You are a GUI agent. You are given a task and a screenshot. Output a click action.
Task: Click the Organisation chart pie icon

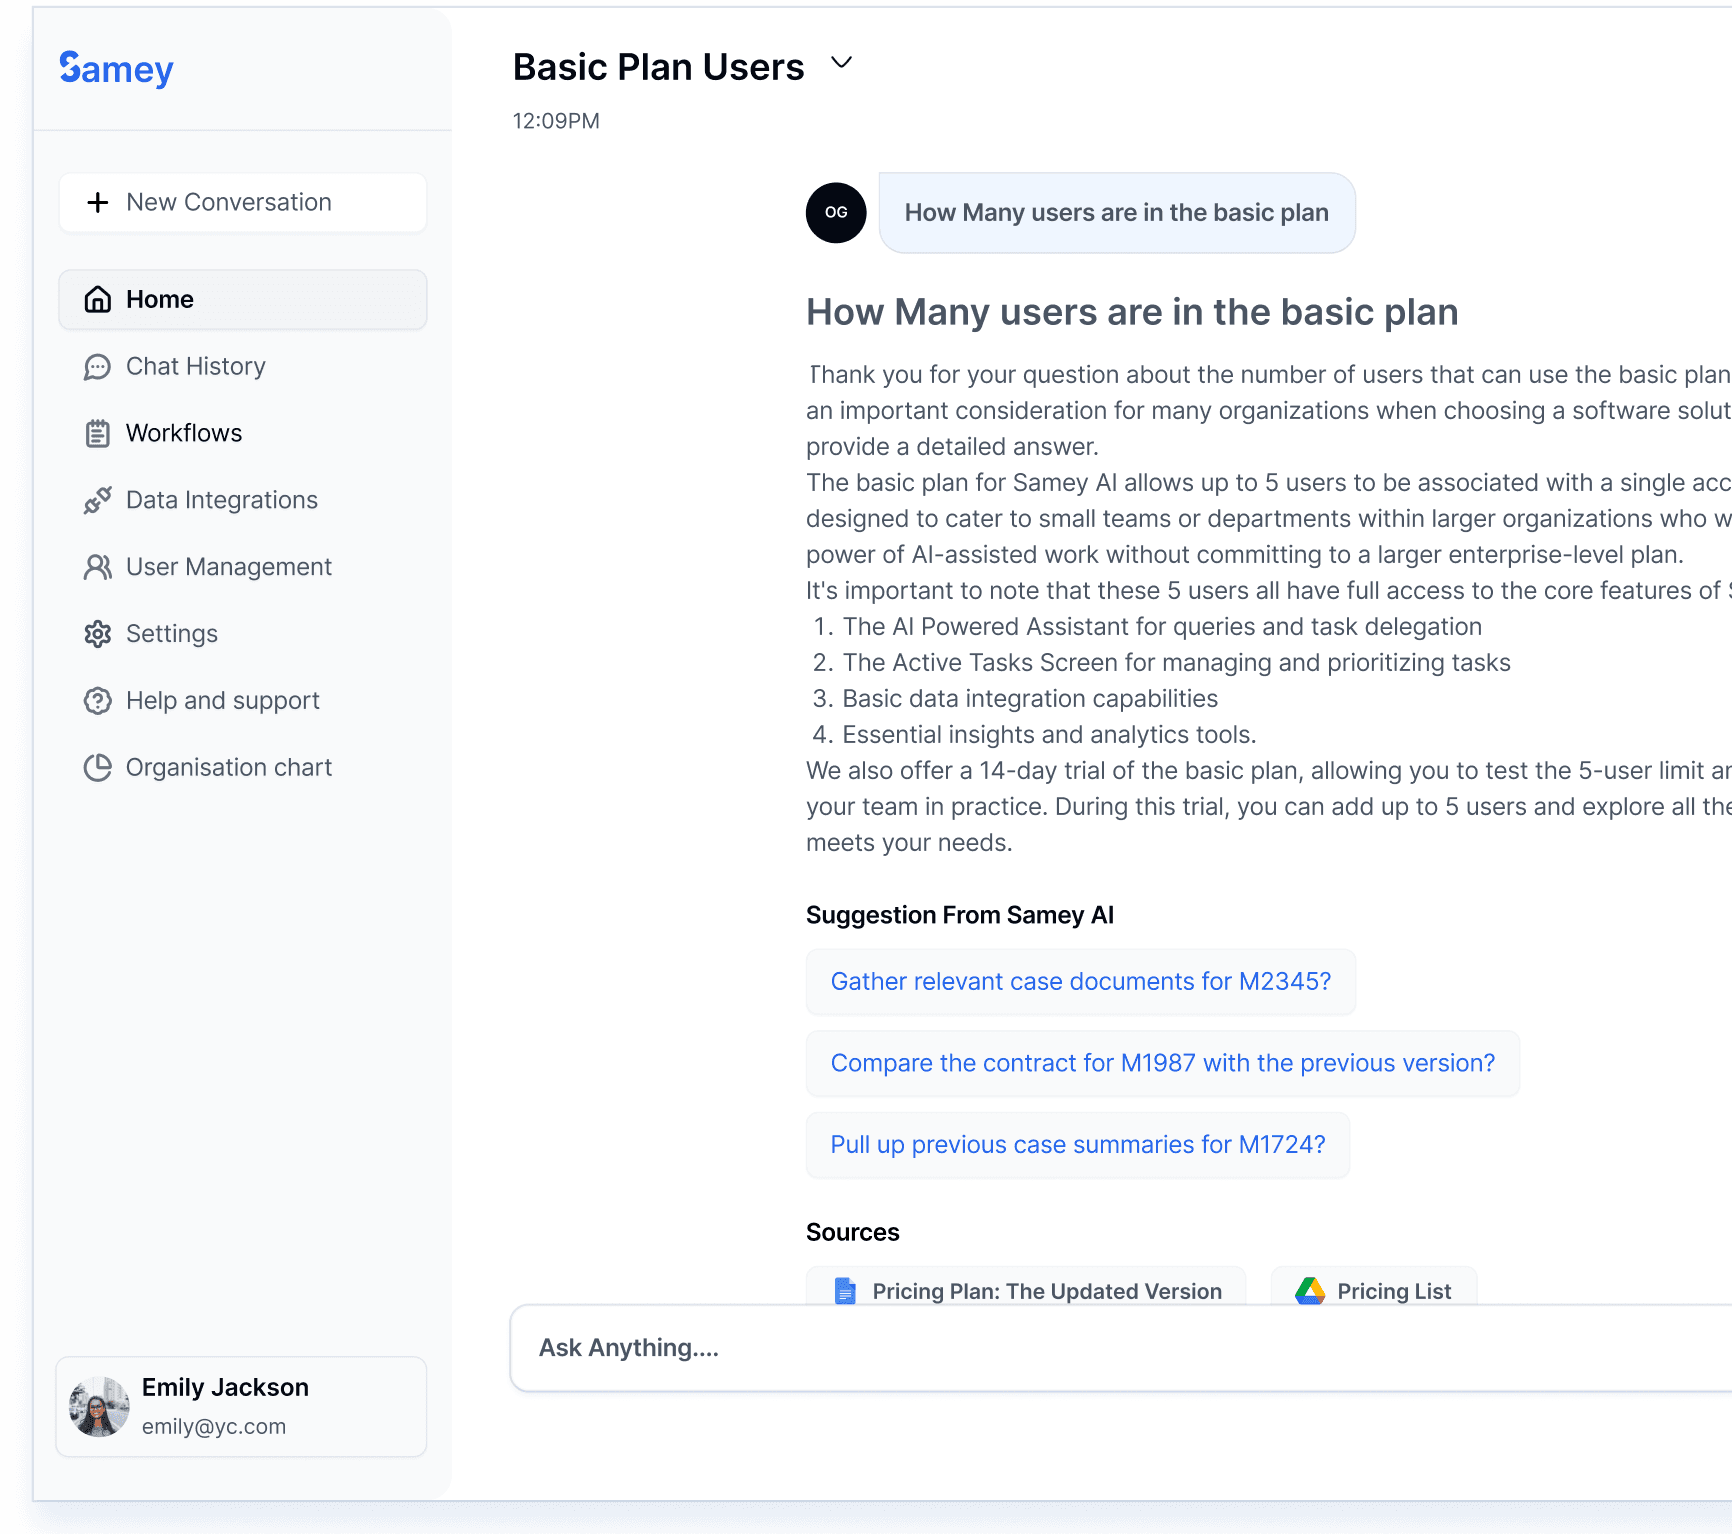click(x=98, y=768)
